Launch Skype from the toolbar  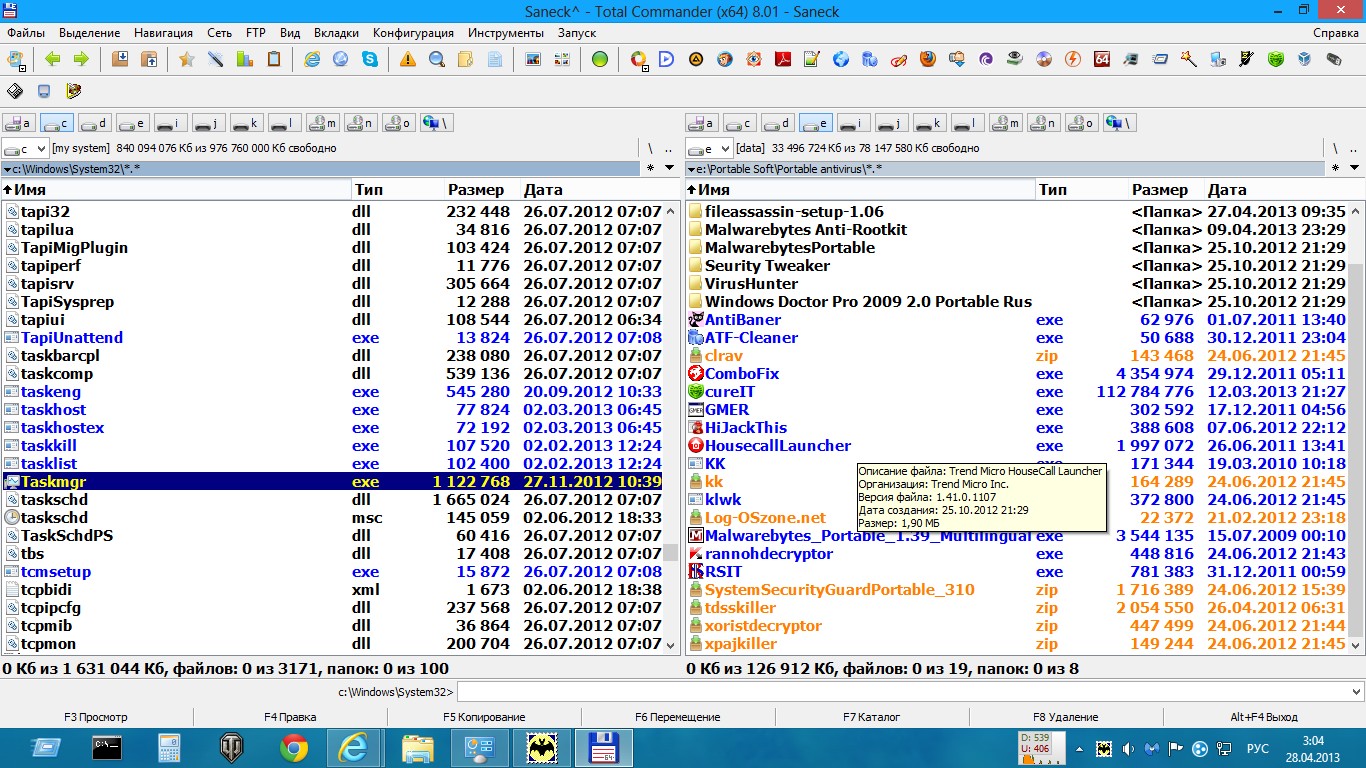pyautogui.click(x=370, y=59)
